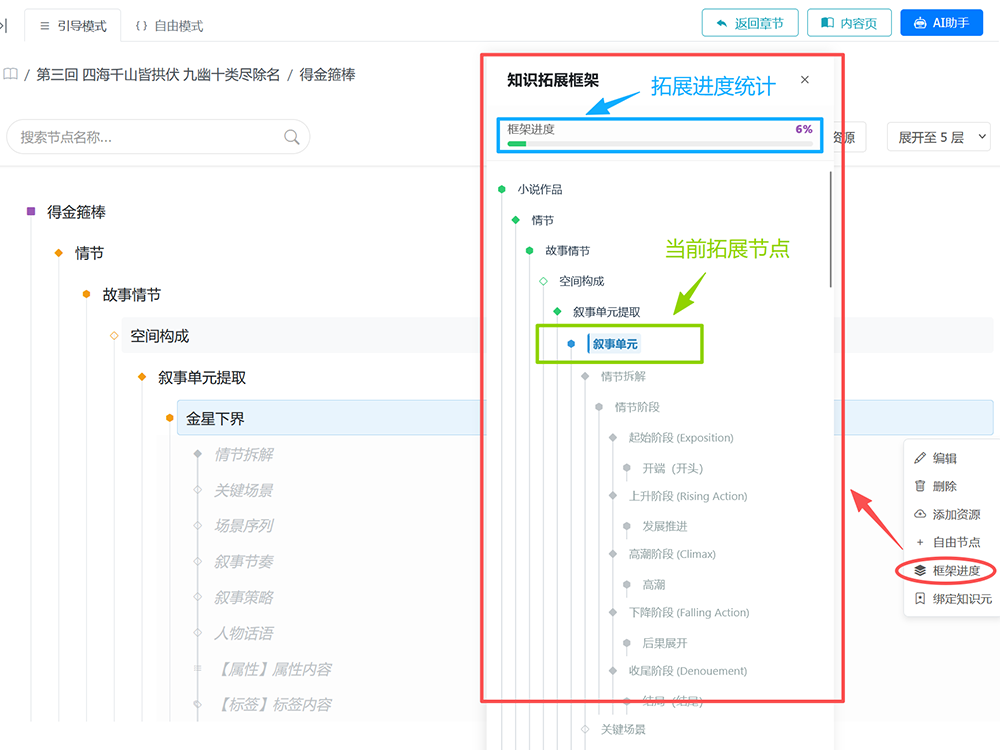The width and height of the screenshot is (1000, 750).
Task: Click the trash icon beside 删除
Action: pyautogui.click(x=920, y=486)
